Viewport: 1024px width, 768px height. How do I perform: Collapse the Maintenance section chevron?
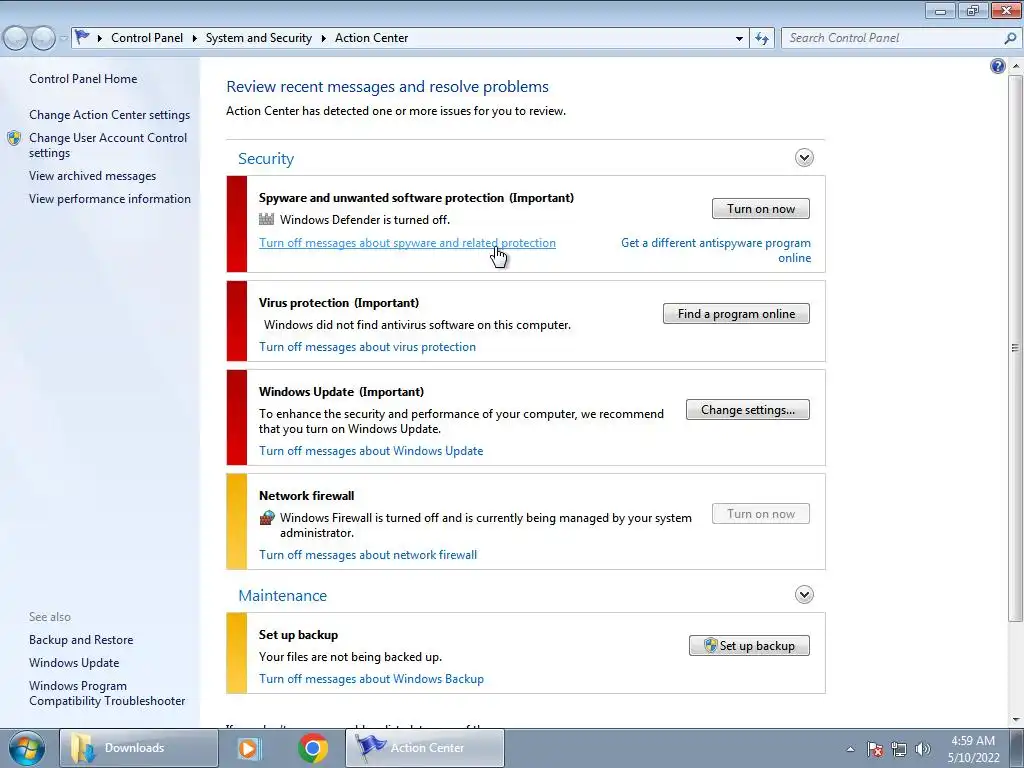point(804,594)
